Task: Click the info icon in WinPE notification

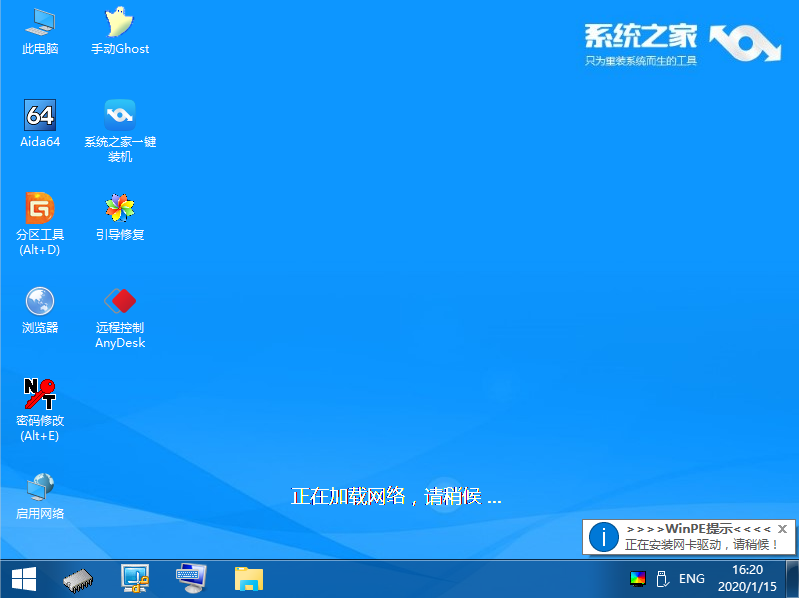Action: 604,537
